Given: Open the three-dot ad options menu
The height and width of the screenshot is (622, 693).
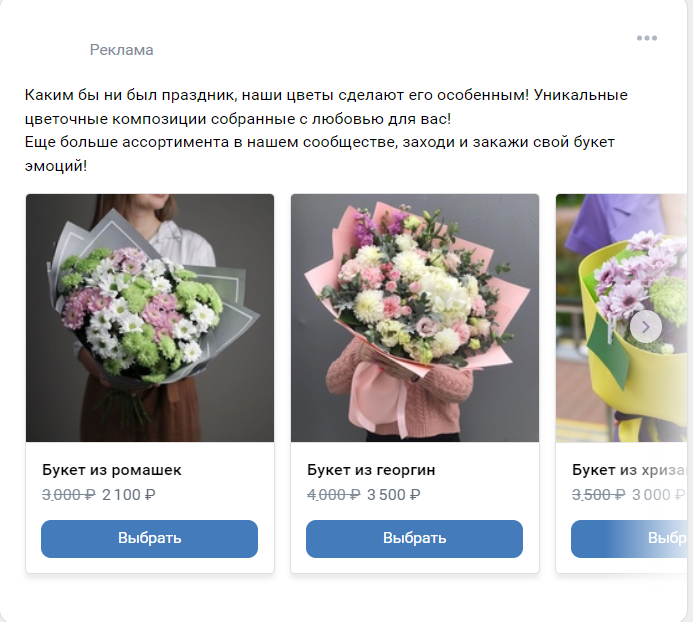Looking at the screenshot, I should (x=647, y=39).
